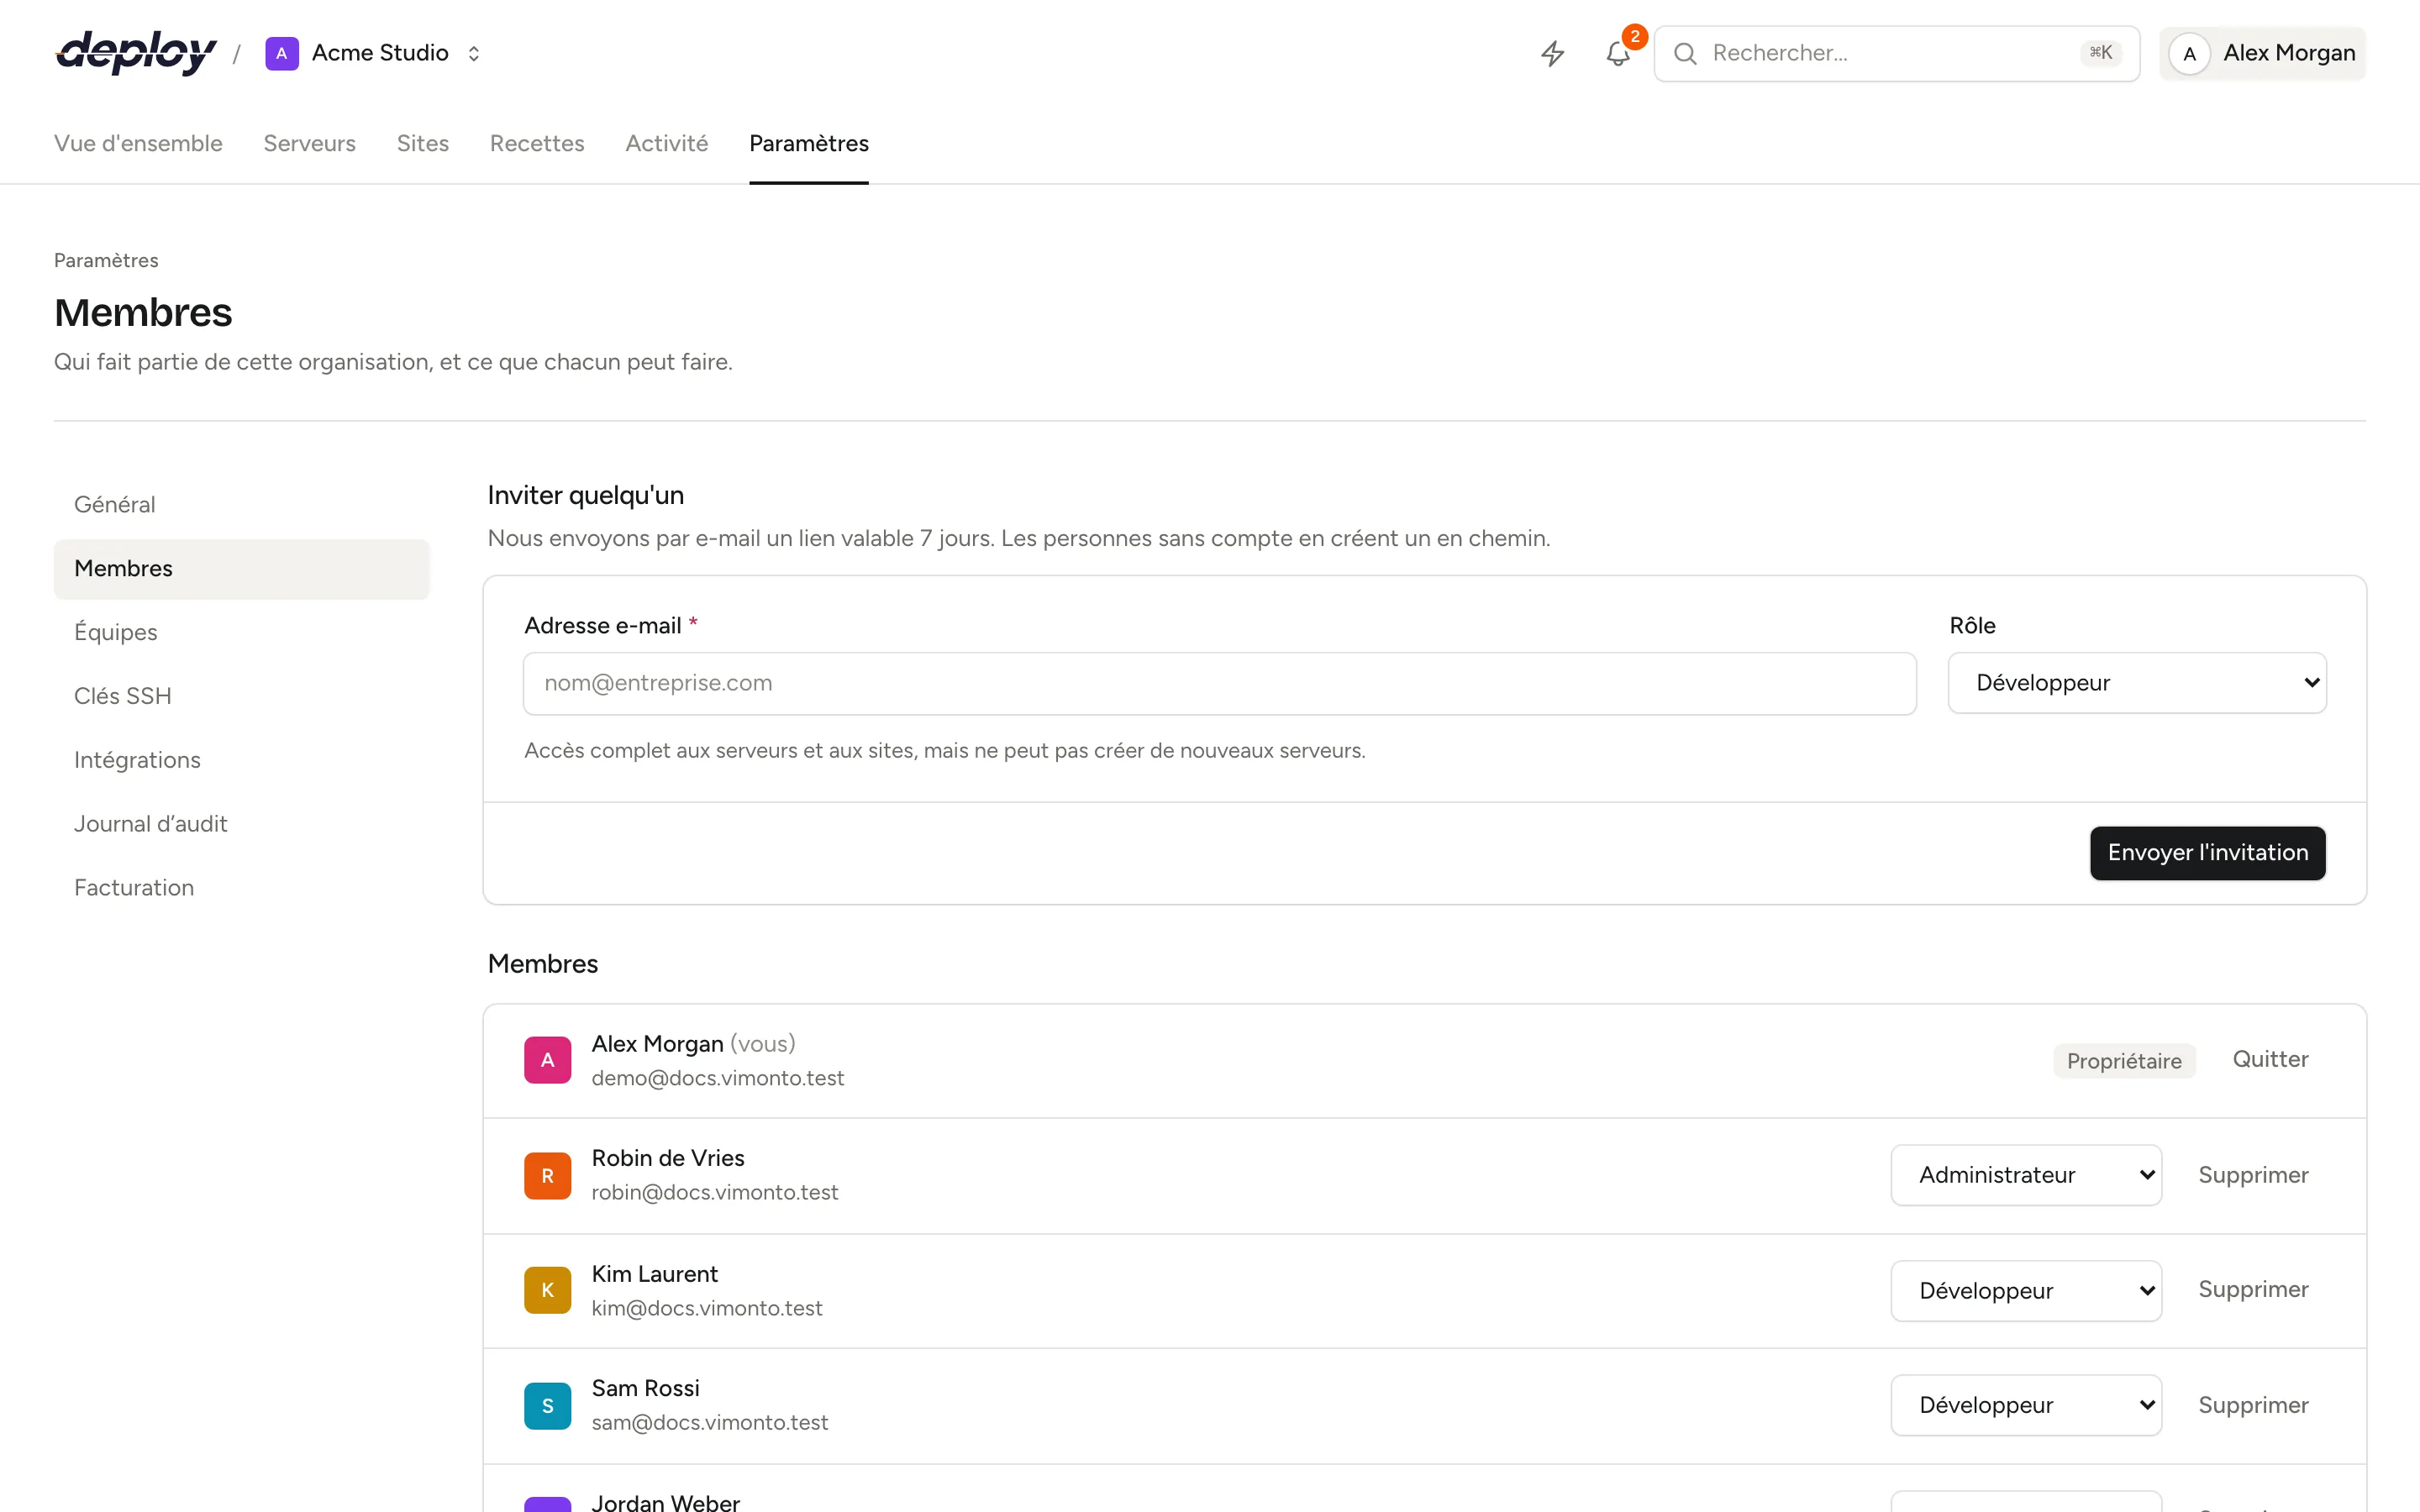Open the Activité tab
Image resolution: width=2420 pixels, height=1512 pixels.
[x=666, y=143]
